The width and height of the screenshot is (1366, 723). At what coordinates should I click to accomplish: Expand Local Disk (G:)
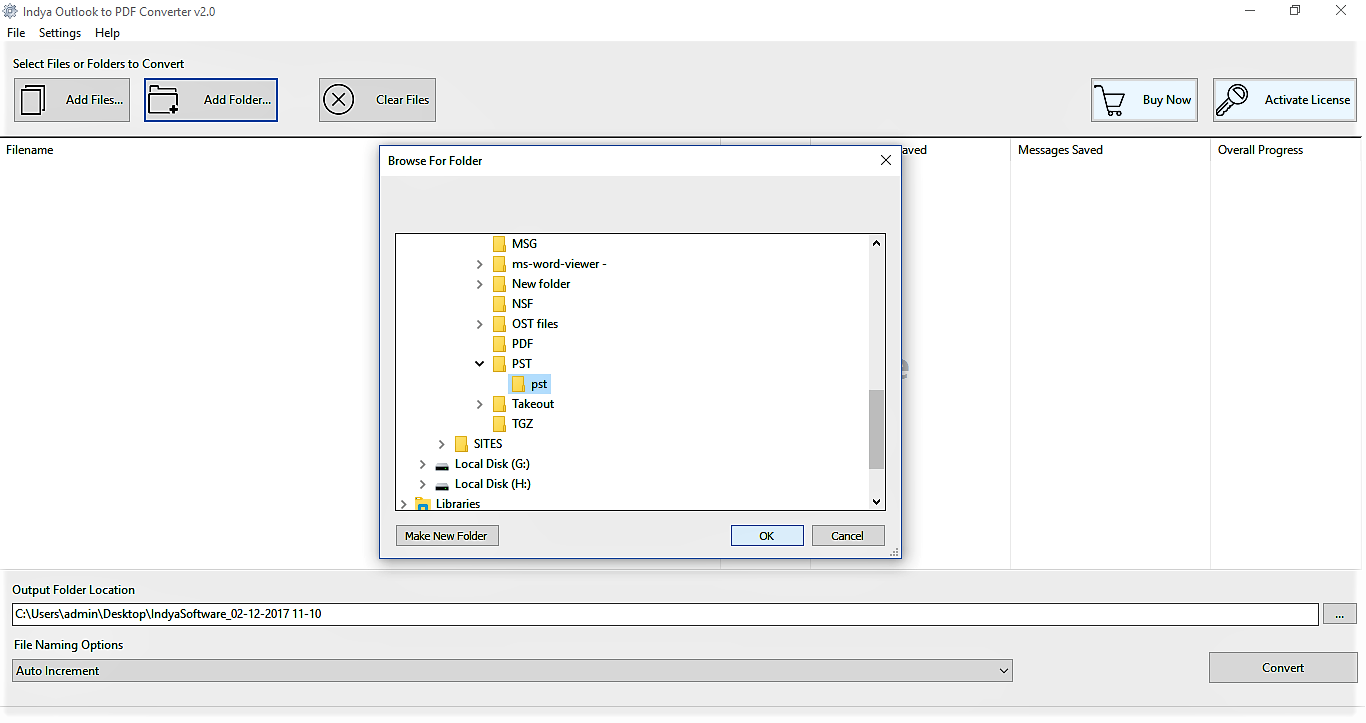[x=423, y=464]
